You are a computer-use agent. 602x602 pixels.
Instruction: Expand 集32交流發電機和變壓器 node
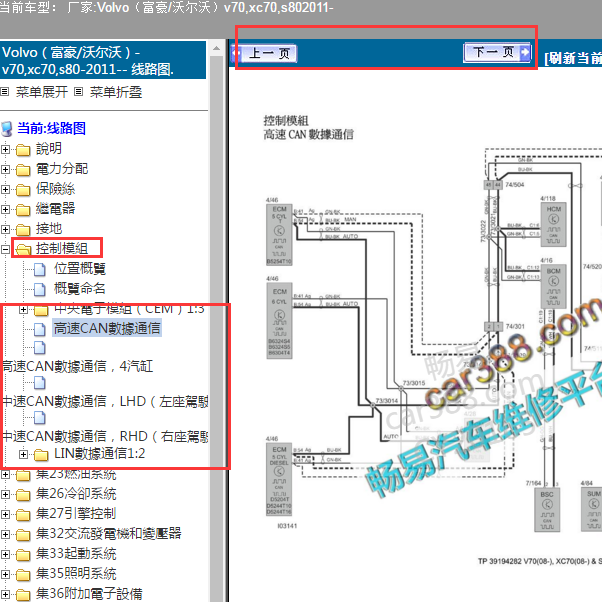click(x=5, y=534)
